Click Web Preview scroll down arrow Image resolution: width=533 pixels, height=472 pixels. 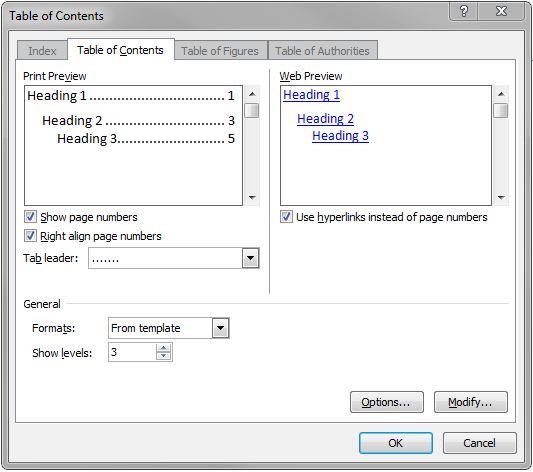click(x=501, y=197)
